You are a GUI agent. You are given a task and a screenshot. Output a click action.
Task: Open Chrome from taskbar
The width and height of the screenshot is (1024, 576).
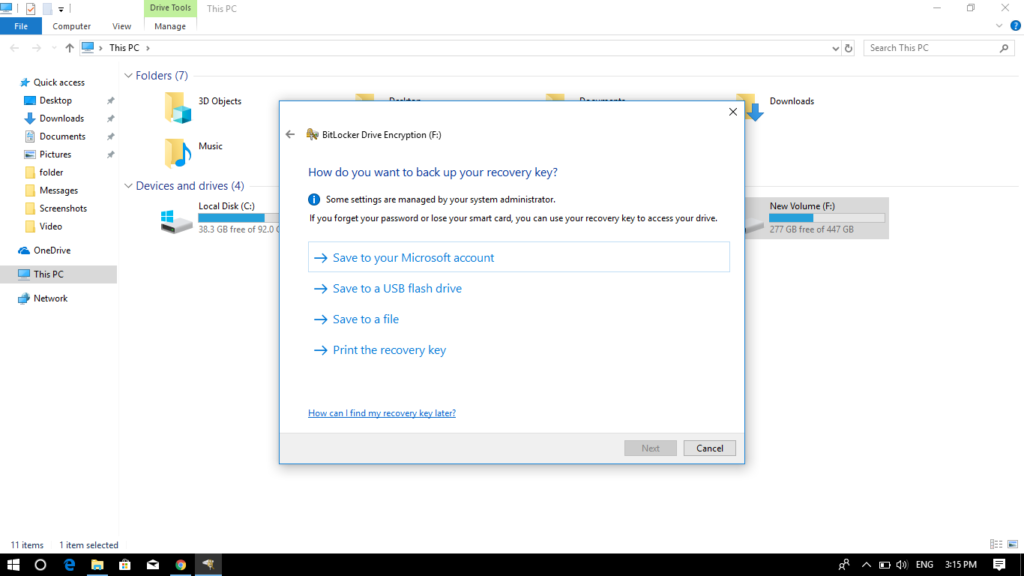[181, 565]
